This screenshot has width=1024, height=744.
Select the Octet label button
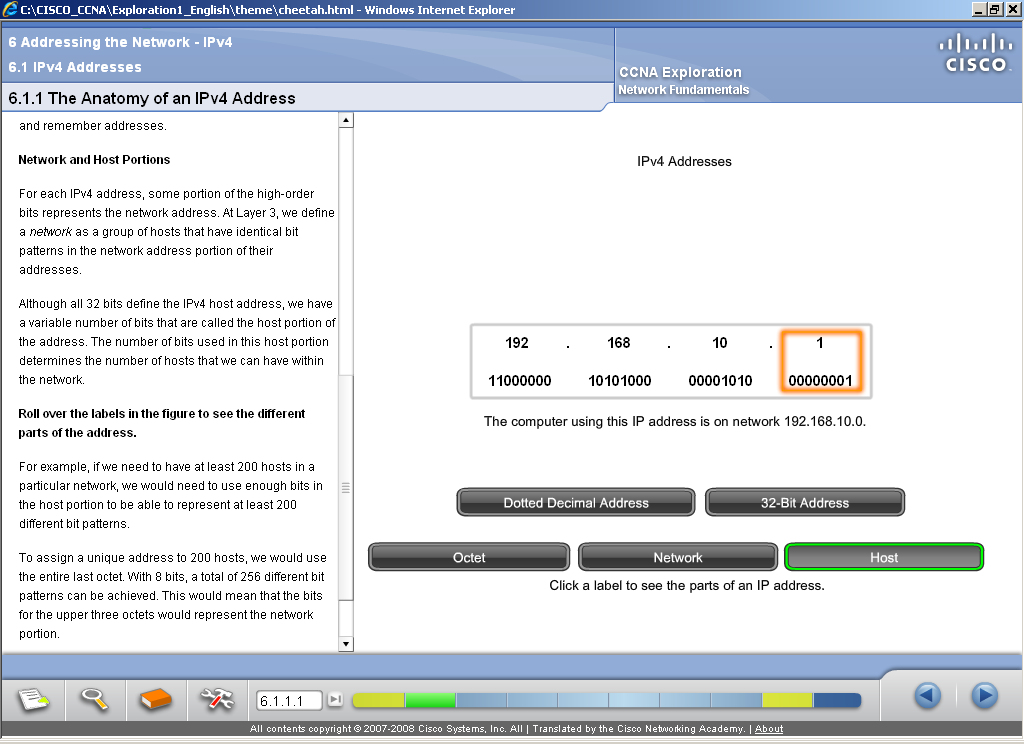pyautogui.click(x=469, y=557)
